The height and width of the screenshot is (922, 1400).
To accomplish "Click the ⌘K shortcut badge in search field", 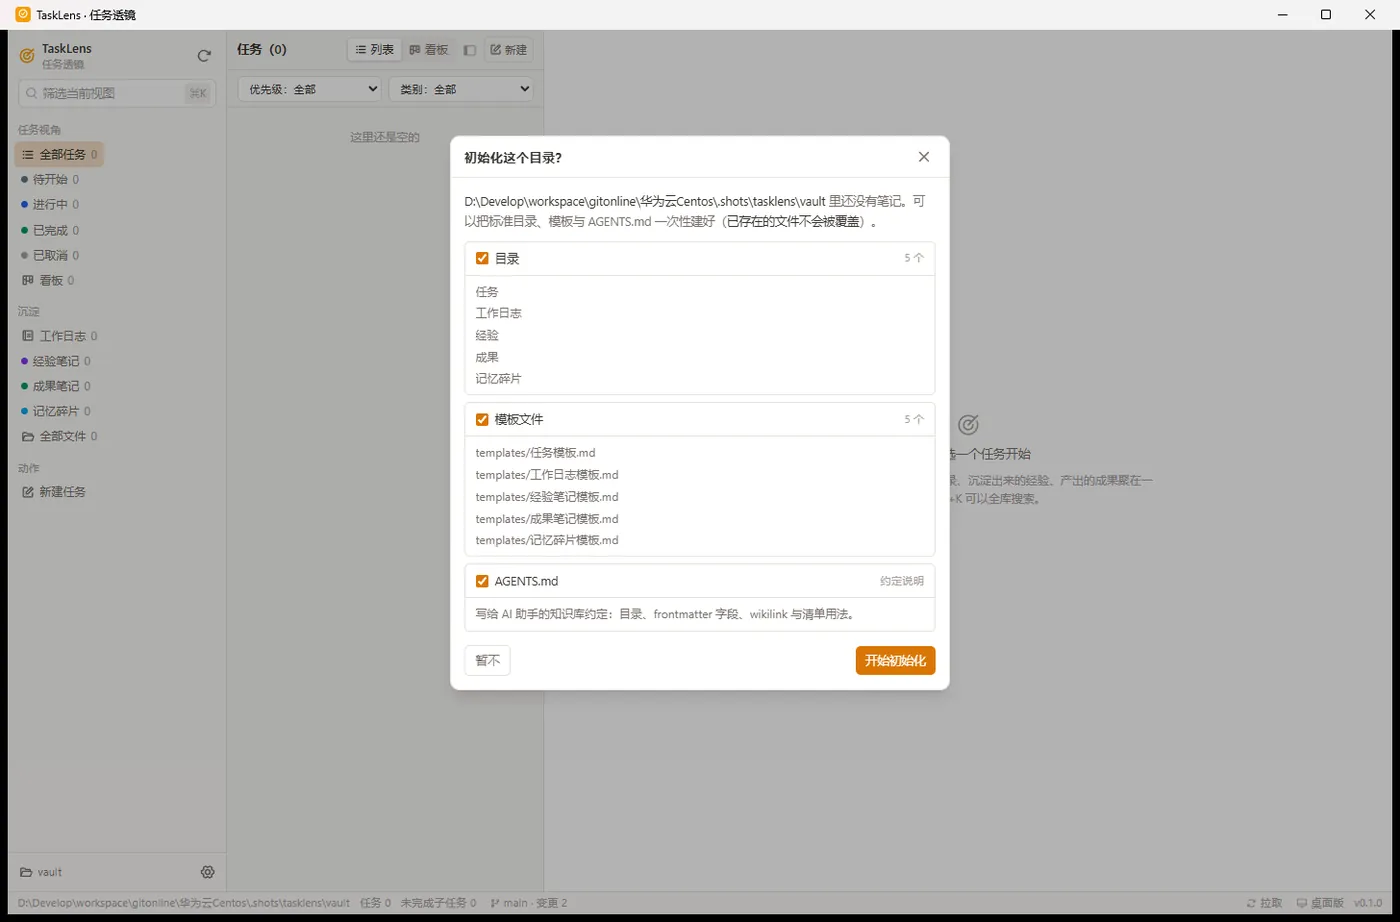I will coord(198,93).
